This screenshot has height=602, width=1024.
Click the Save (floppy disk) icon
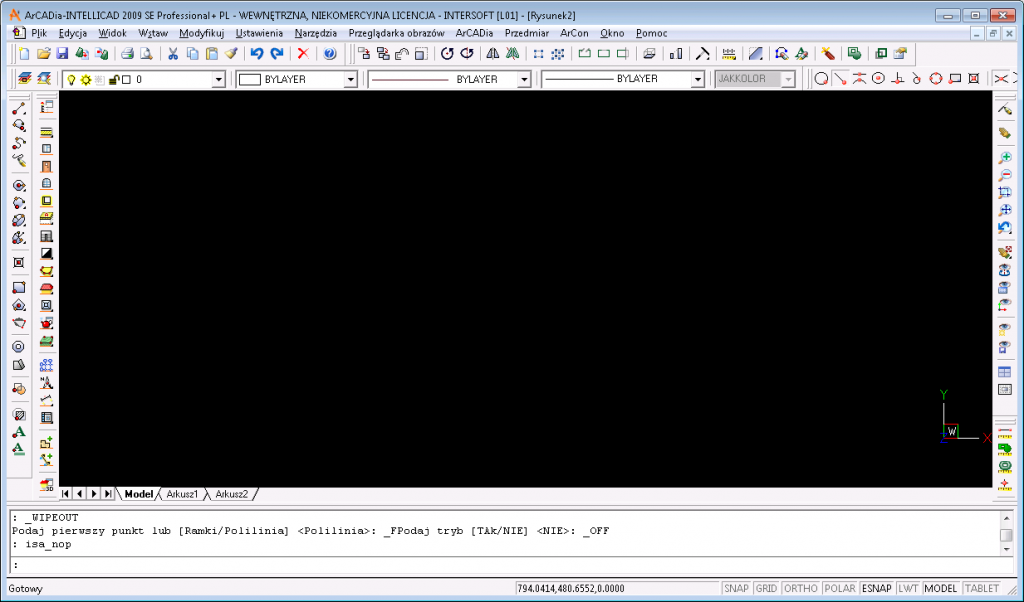pyautogui.click(x=62, y=53)
